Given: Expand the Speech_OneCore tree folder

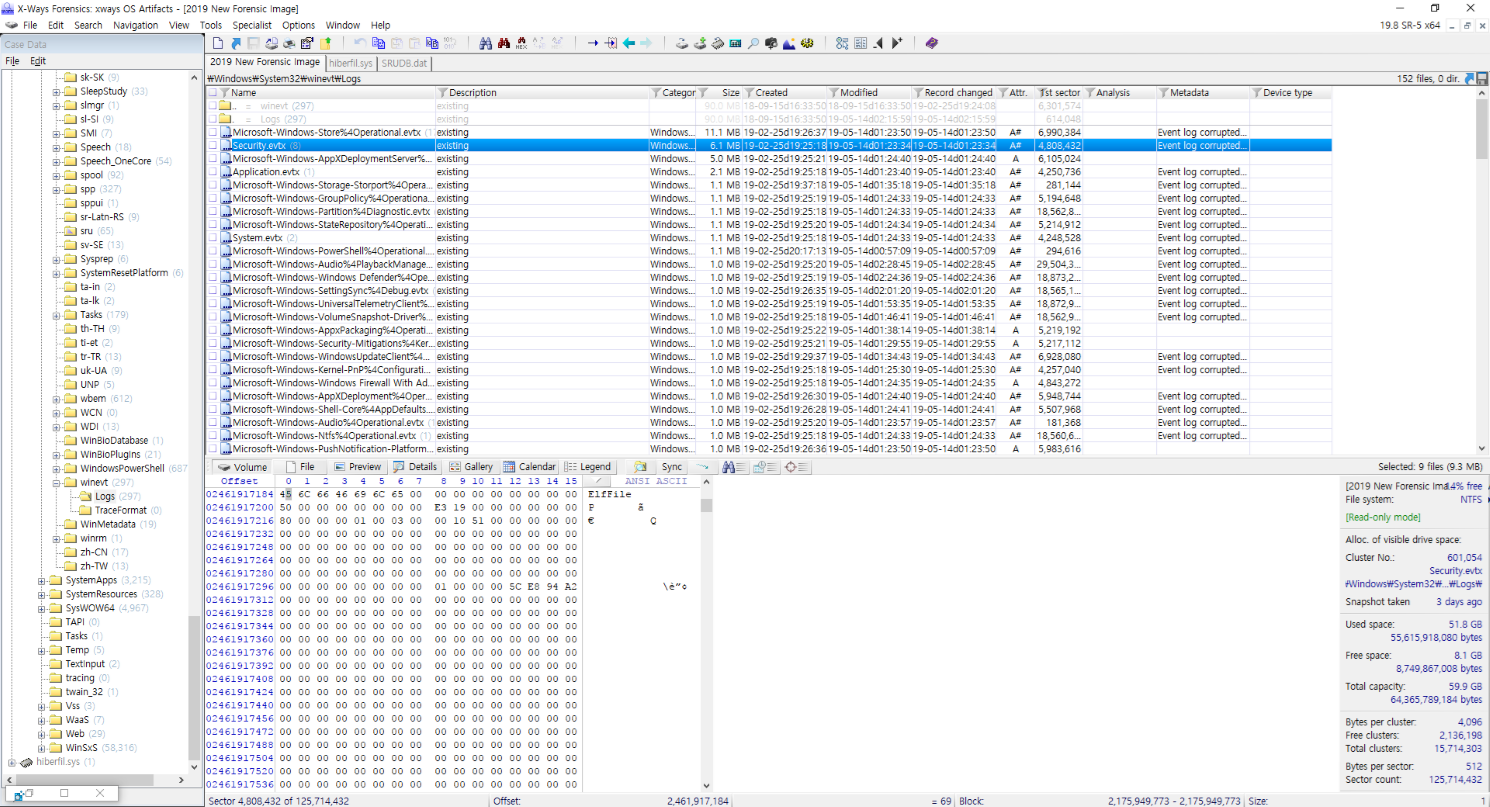Looking at the screenshot, I should coord(57,161).
